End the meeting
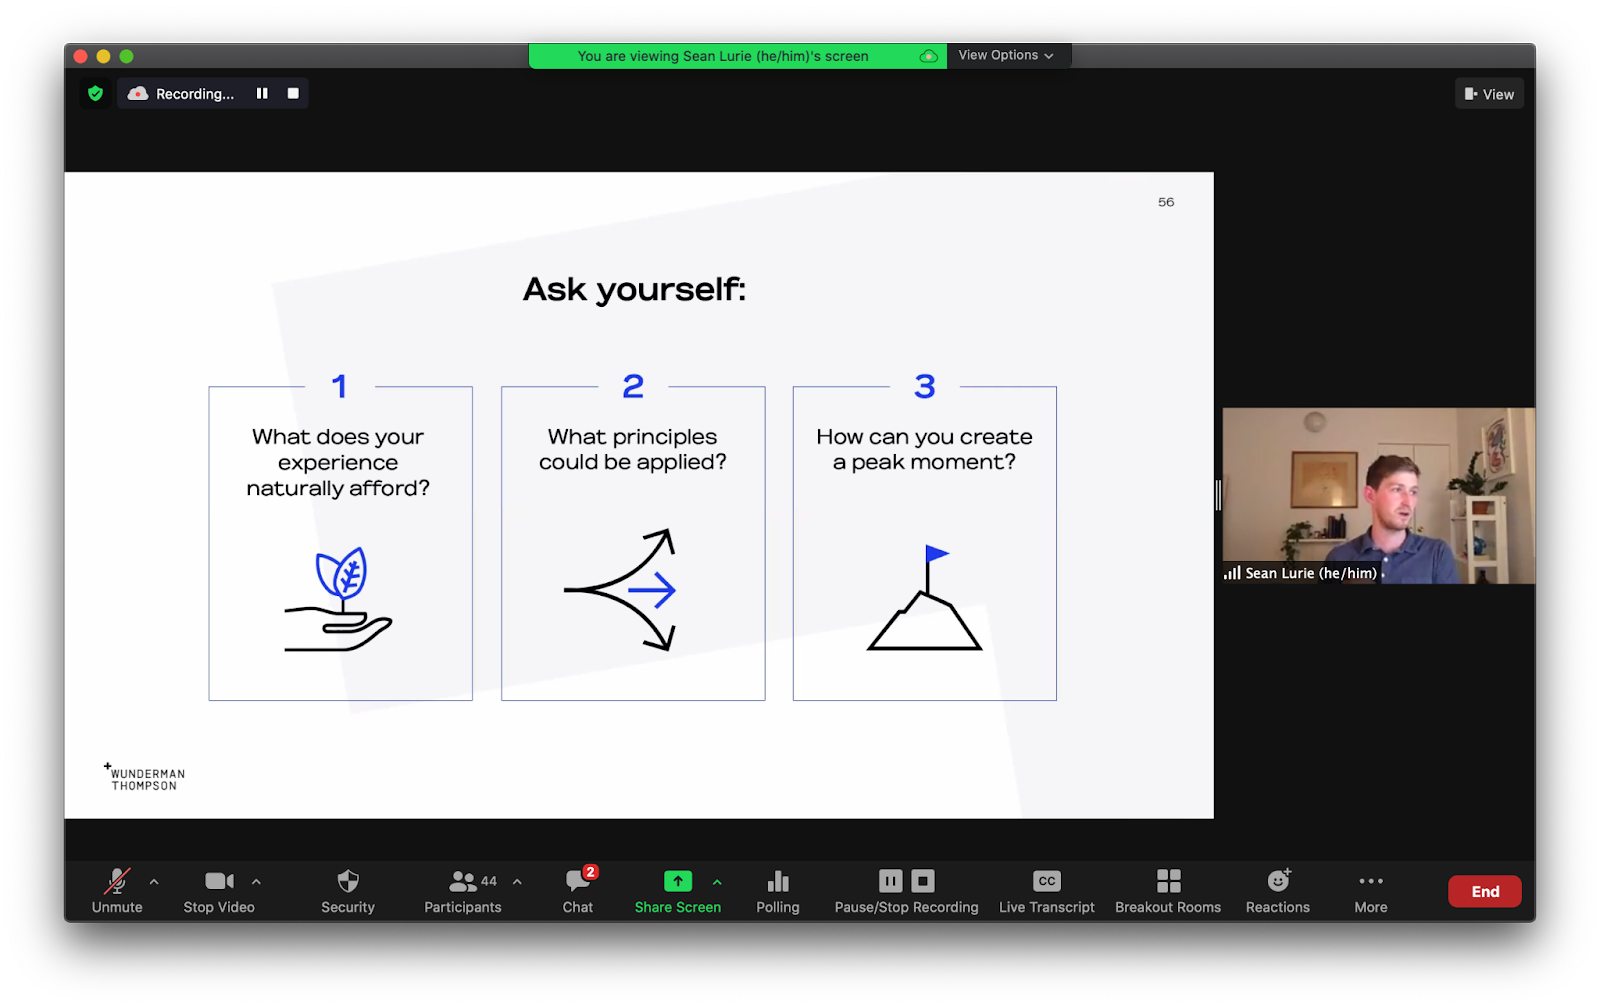This screenshot has width=1600, height=1007. pyautogui.click(x=1485, y=891)
